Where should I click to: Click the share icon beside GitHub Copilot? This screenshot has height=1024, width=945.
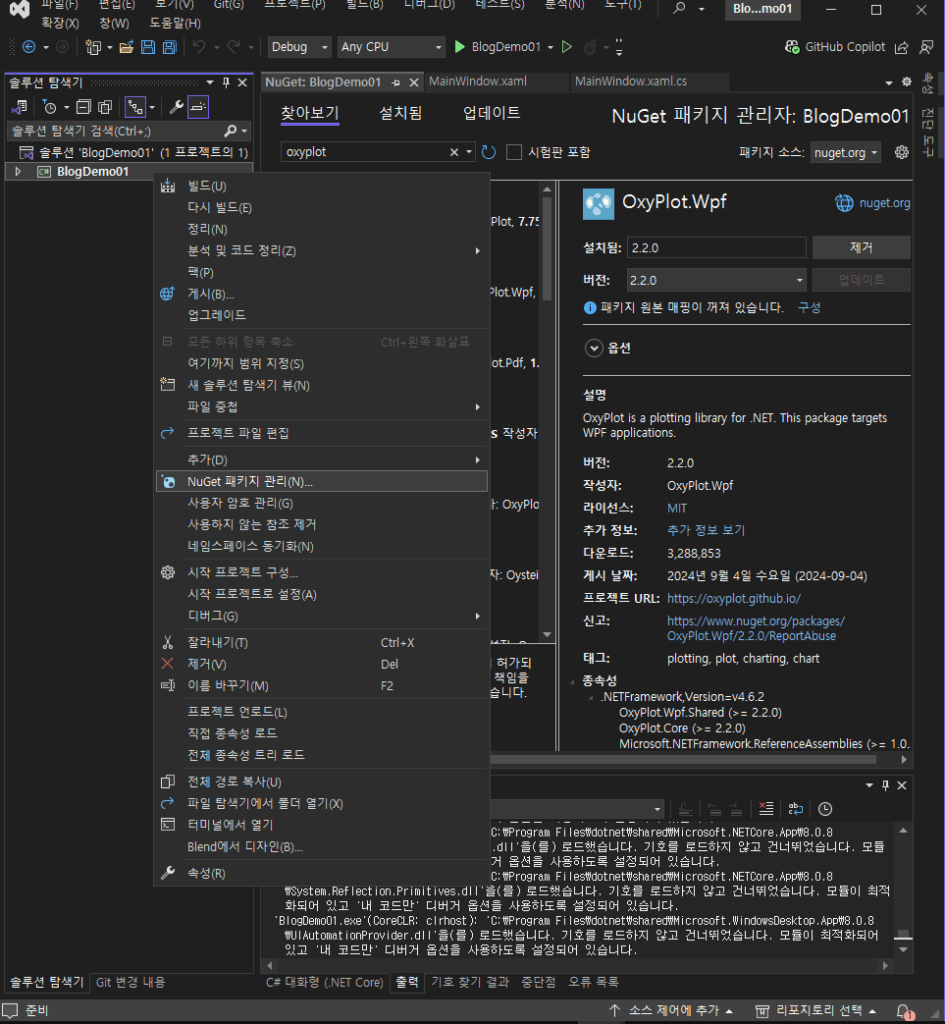coord(901,47)
